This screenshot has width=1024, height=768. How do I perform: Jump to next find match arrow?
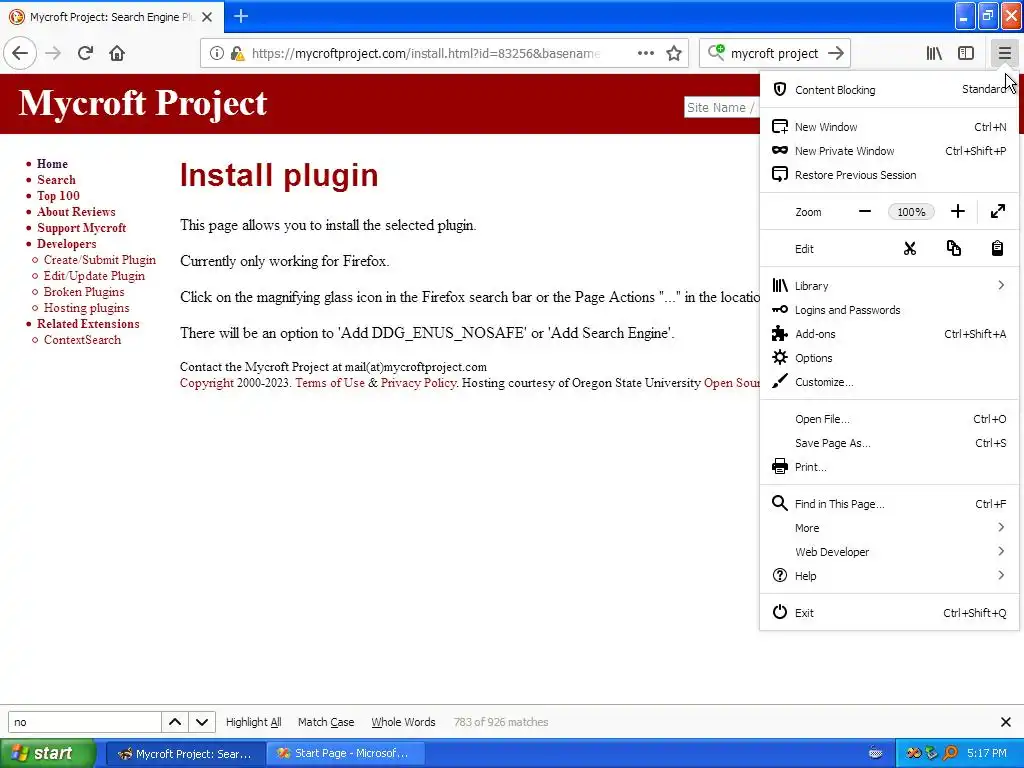(202, 722)
